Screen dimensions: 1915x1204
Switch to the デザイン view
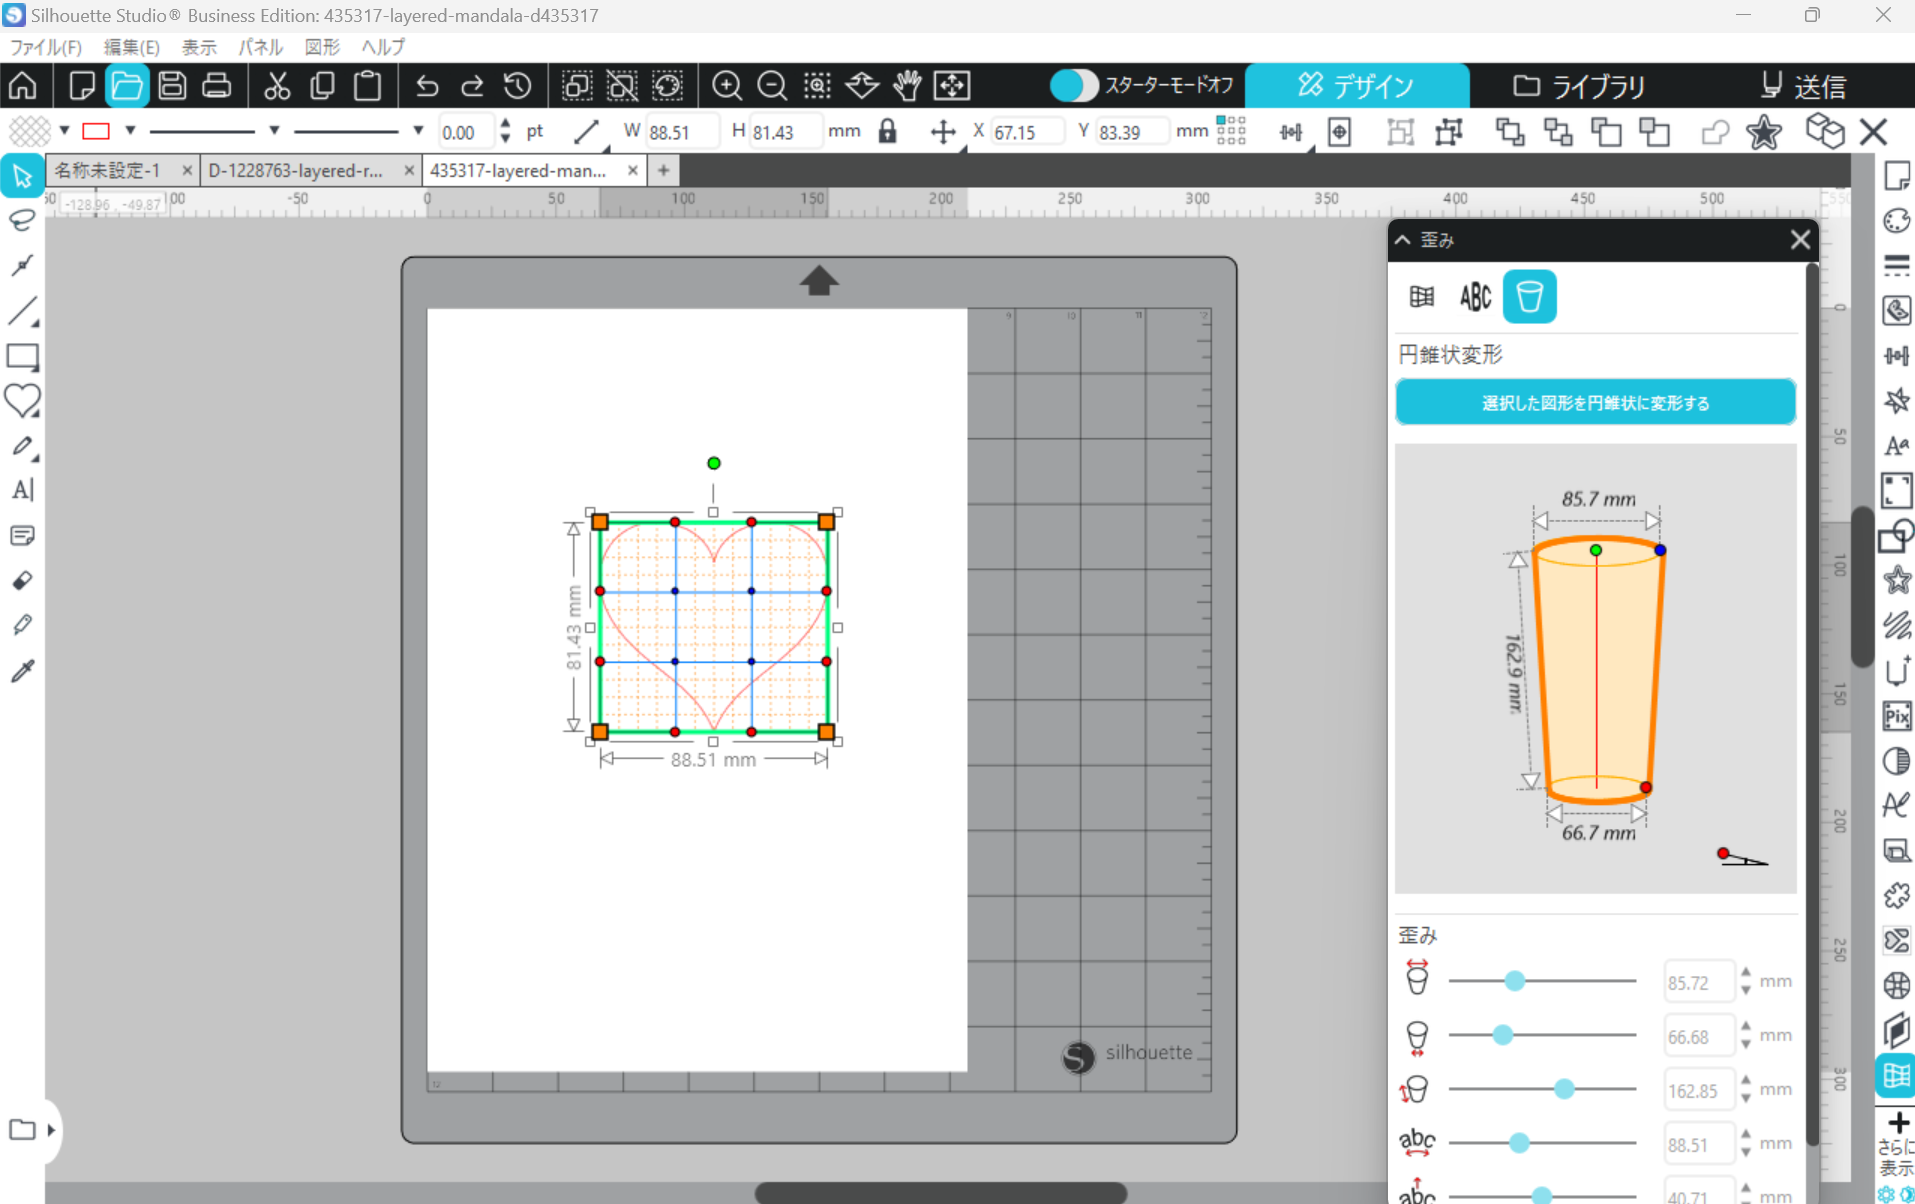1356,86
